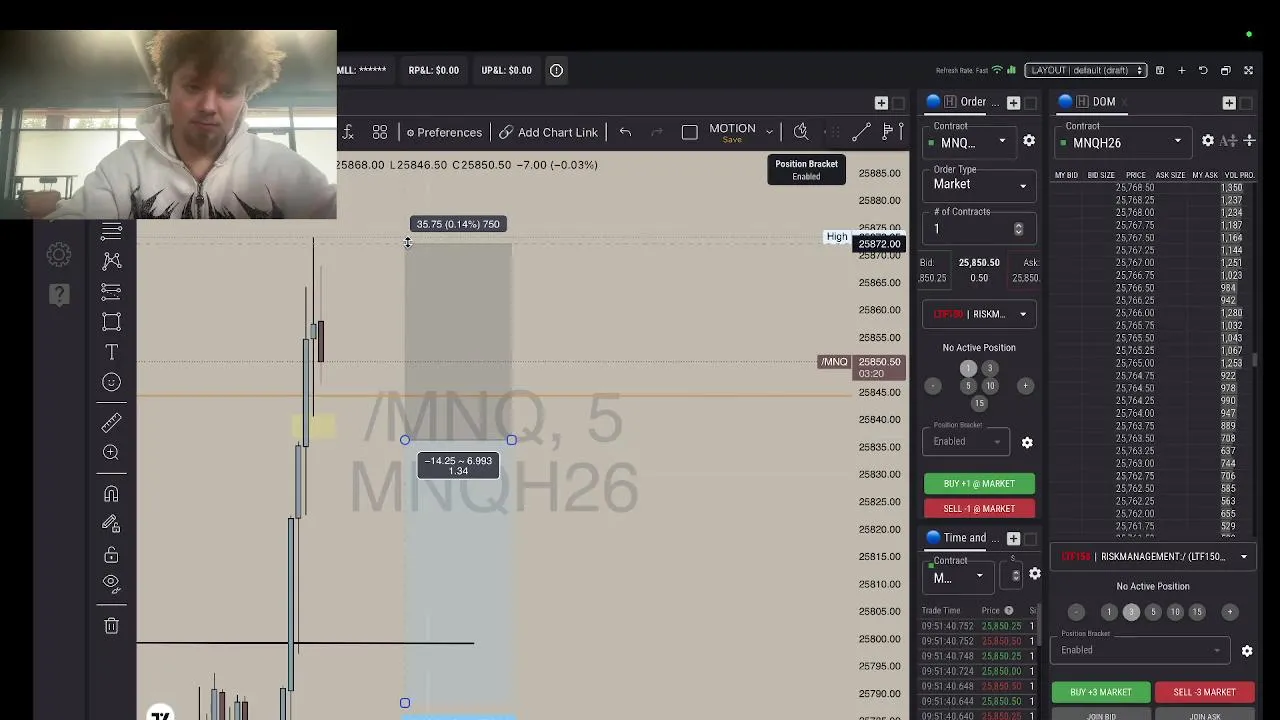Open the chart templates grid icon
This screenshot has width=1280, height=720.
tap(380, 132)
